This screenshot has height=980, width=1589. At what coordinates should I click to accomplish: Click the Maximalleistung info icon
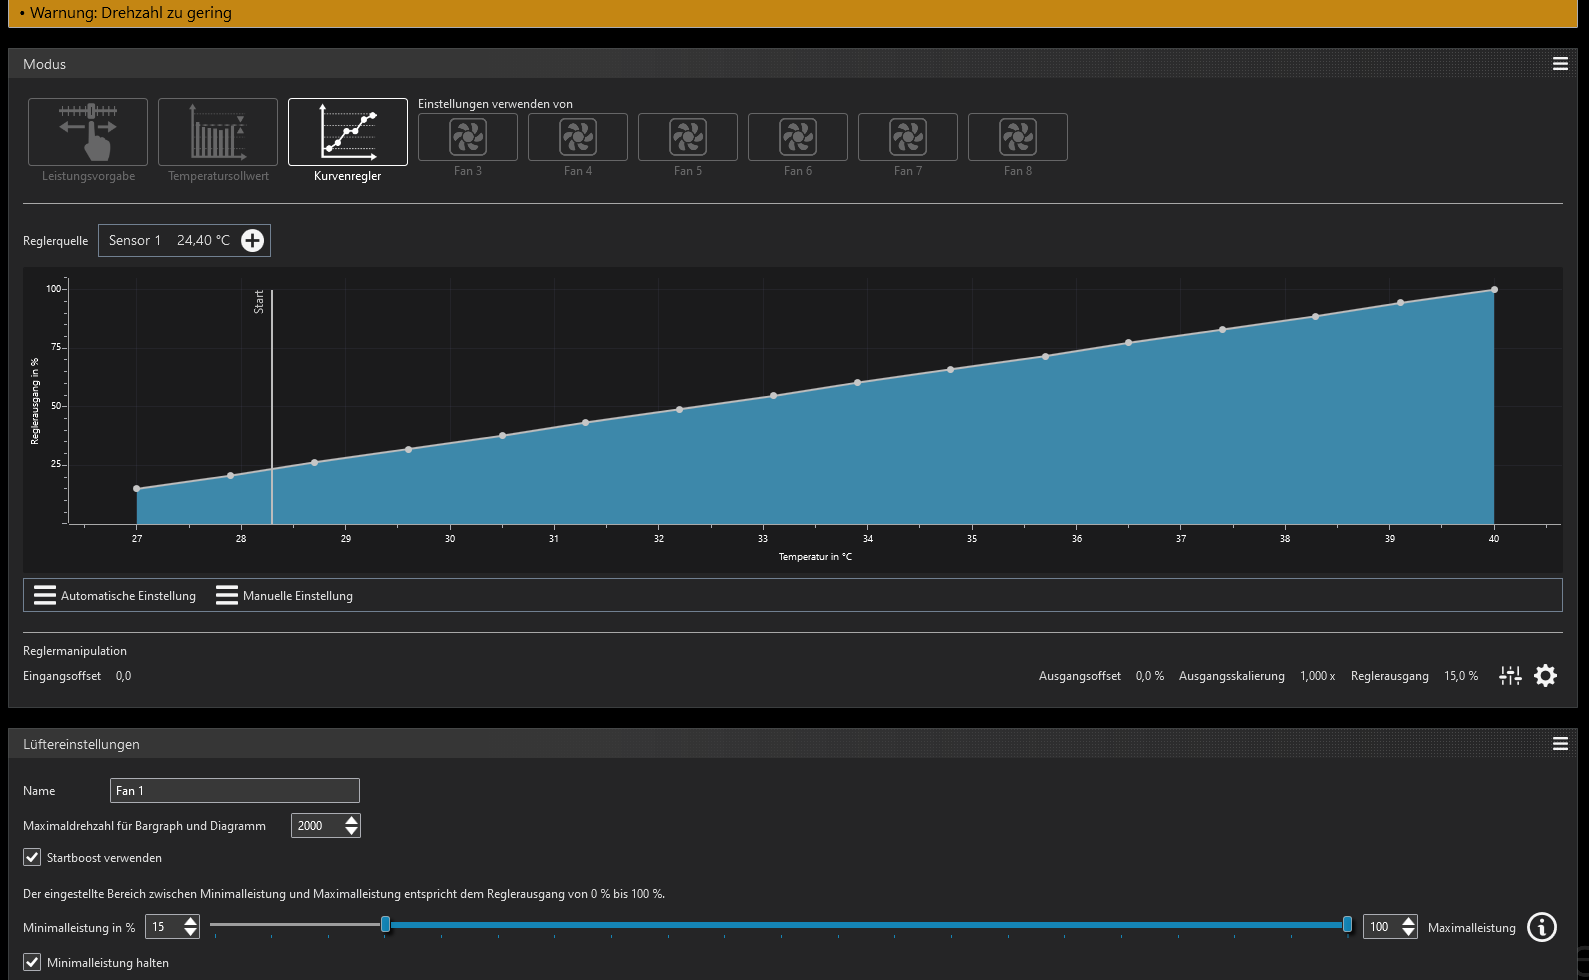click(1542, 928)
